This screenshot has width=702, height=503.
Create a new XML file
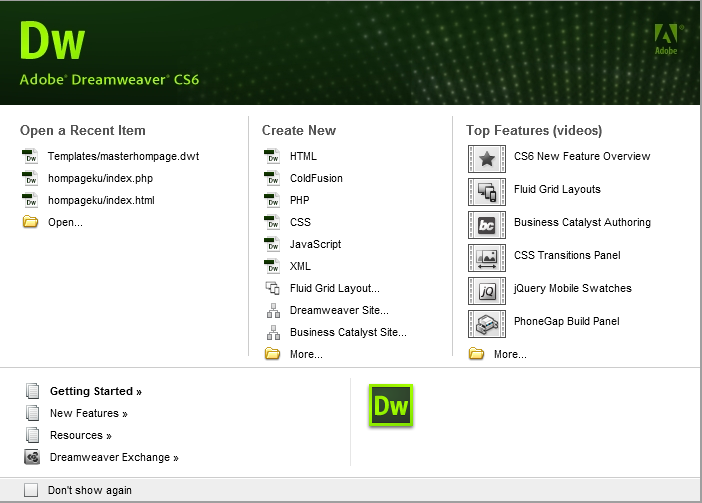click(x=300, y=266)
